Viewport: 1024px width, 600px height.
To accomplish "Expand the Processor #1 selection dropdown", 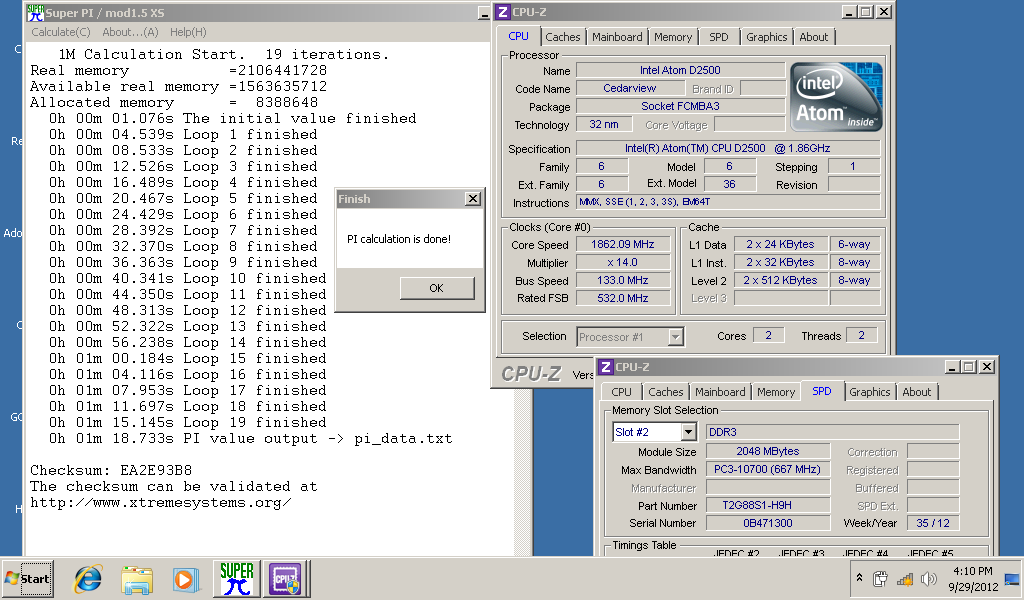I will tap(676, 337).
